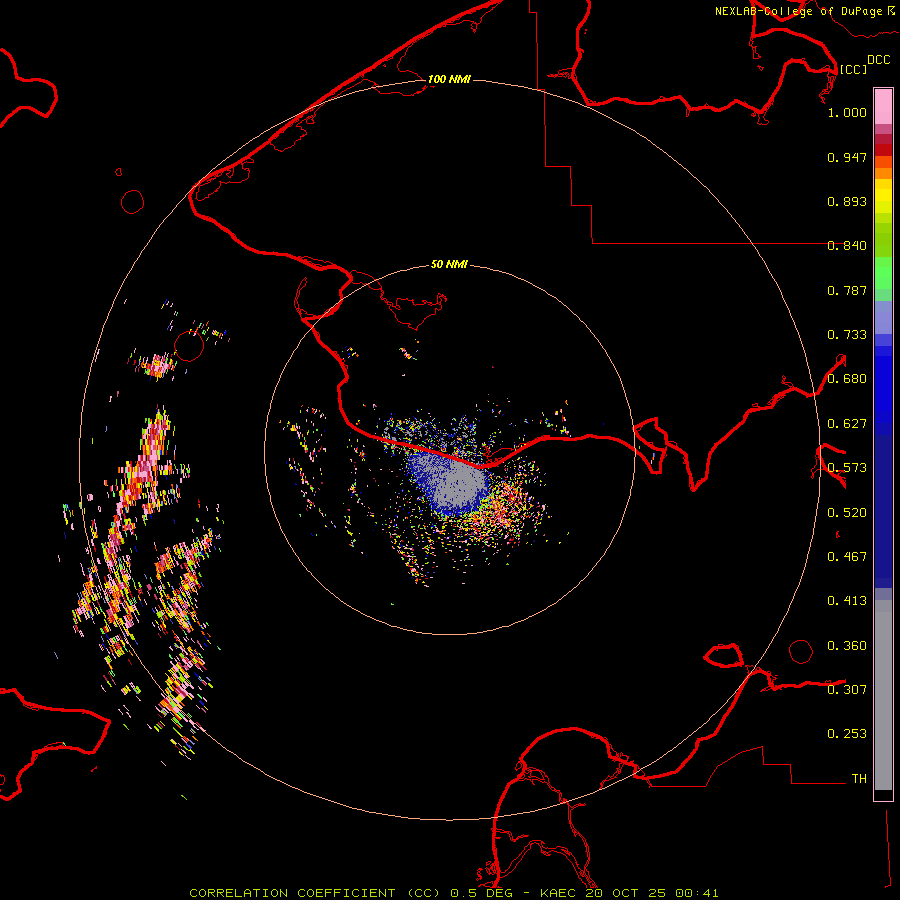Click the gray clutter blob at radar center
The width and height of the screenshot is (900, 900).
[x=462, y=485]
